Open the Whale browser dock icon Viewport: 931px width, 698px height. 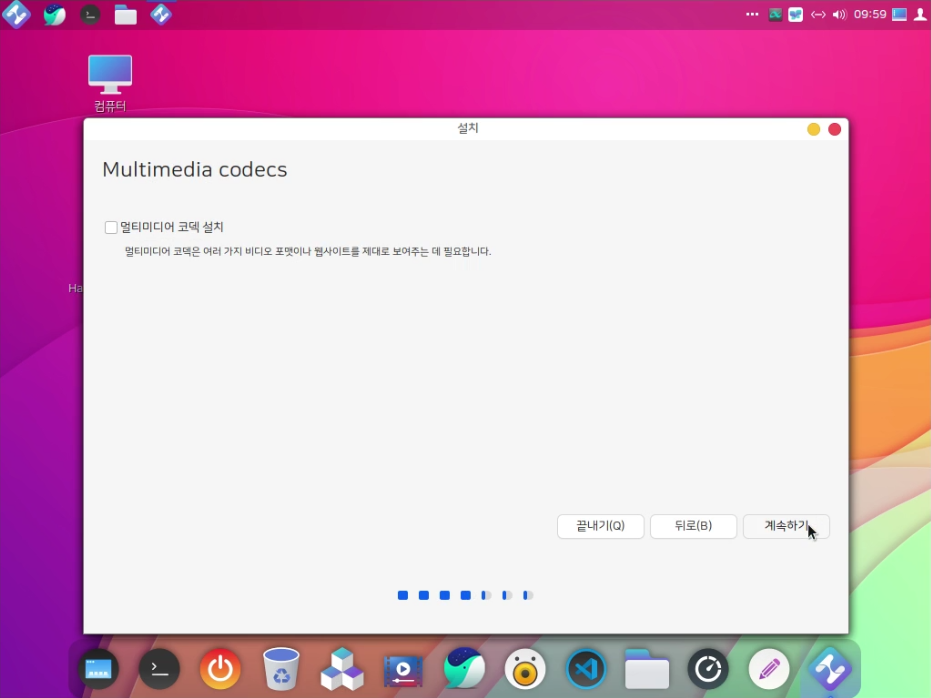click(x=464, y=668)
